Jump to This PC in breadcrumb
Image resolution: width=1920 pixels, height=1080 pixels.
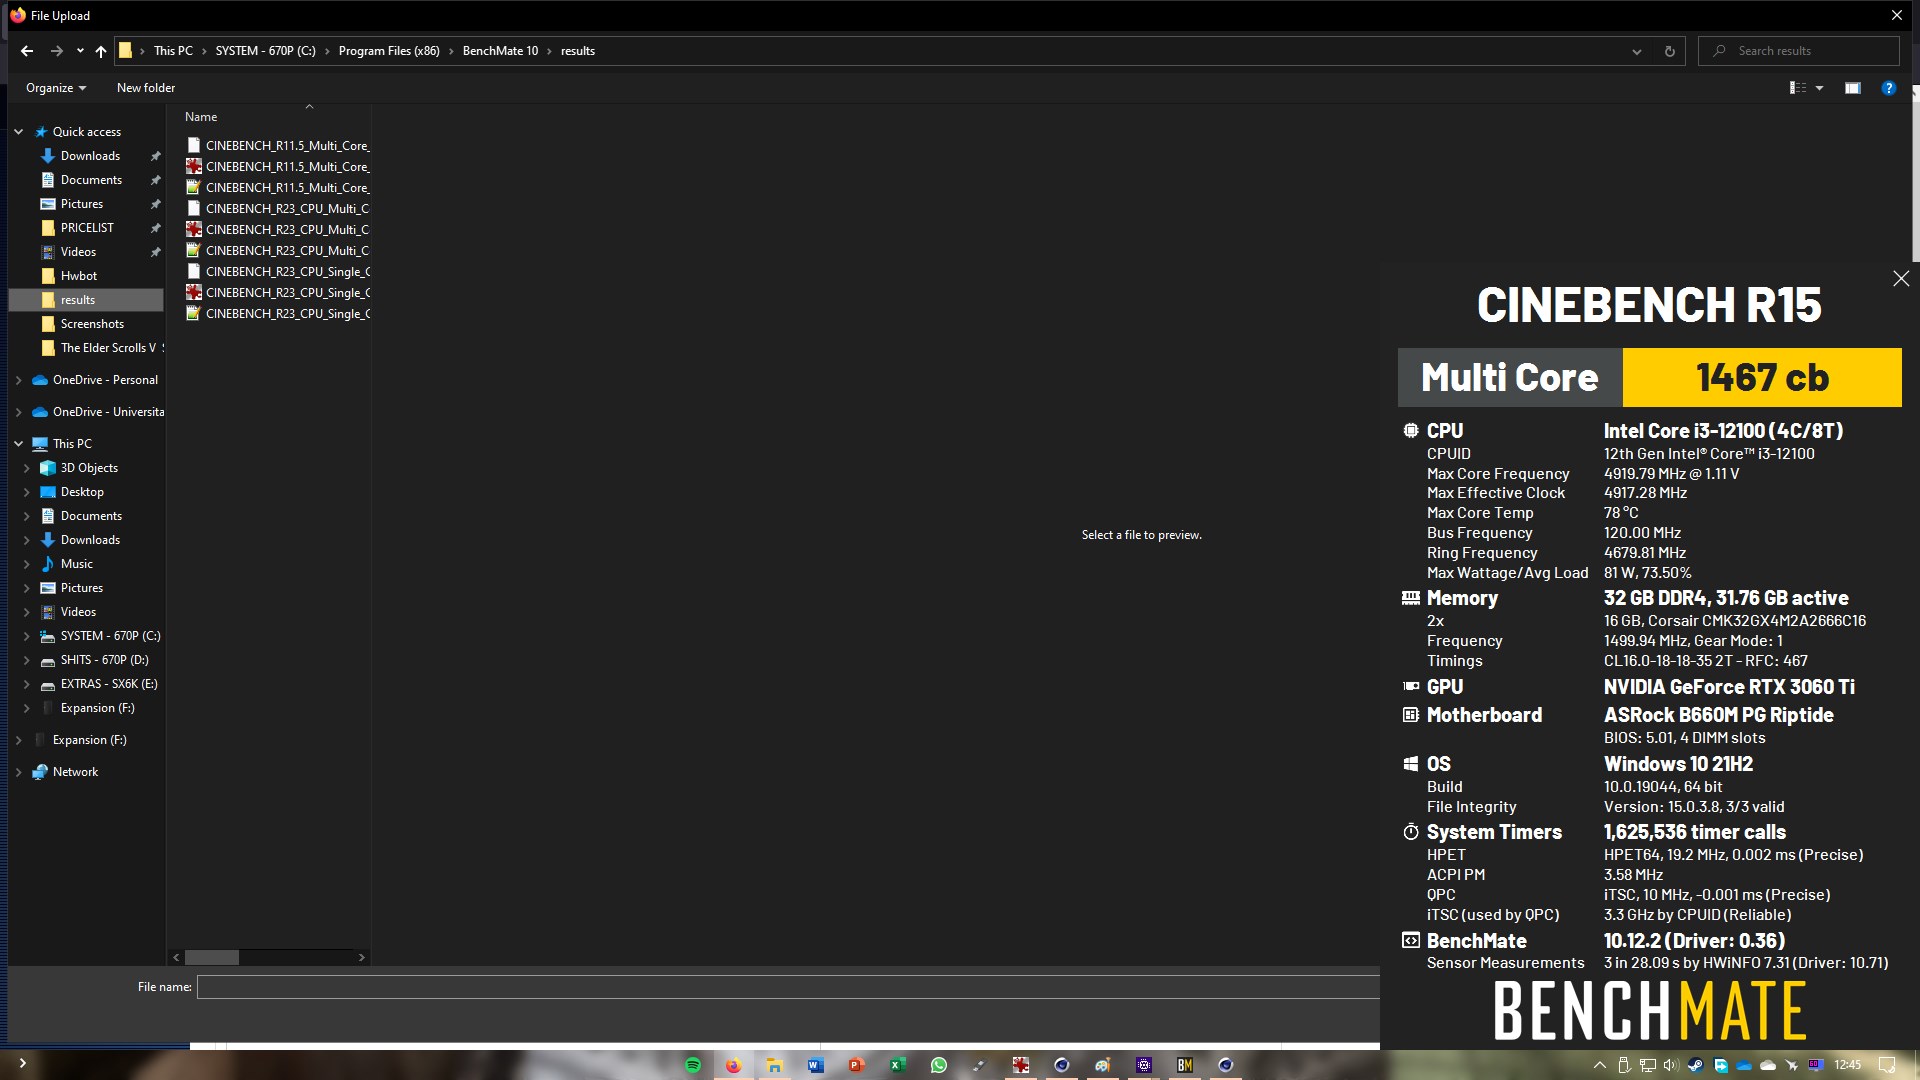pos(173,51)
